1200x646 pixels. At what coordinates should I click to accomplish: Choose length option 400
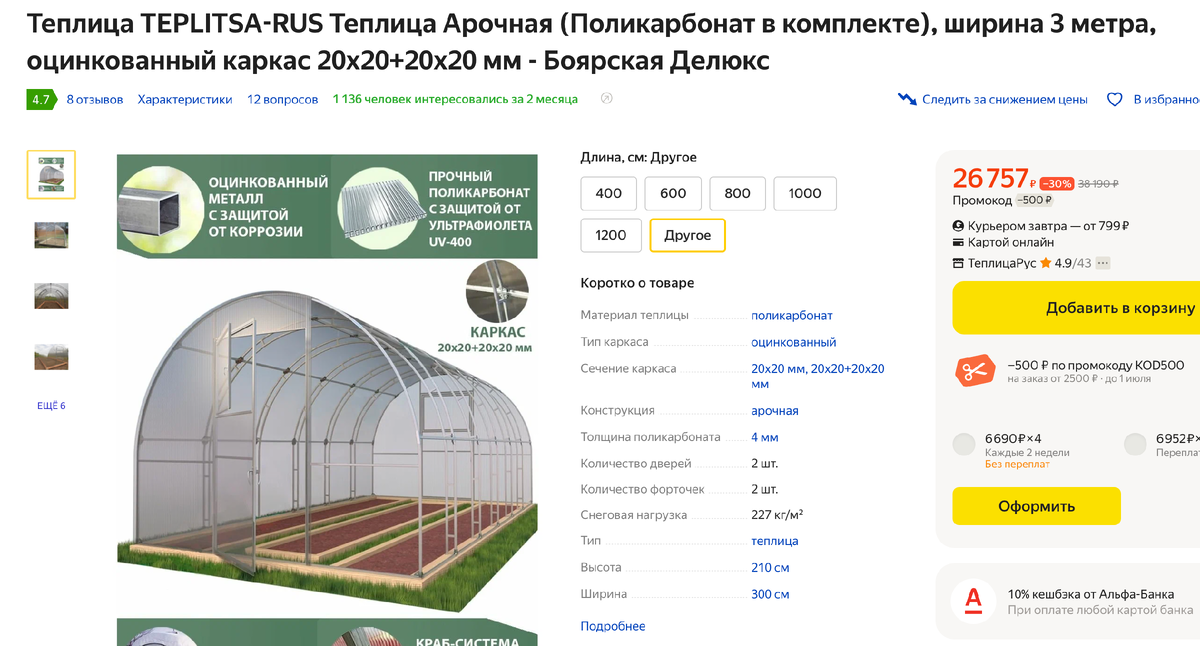(608, 194)
